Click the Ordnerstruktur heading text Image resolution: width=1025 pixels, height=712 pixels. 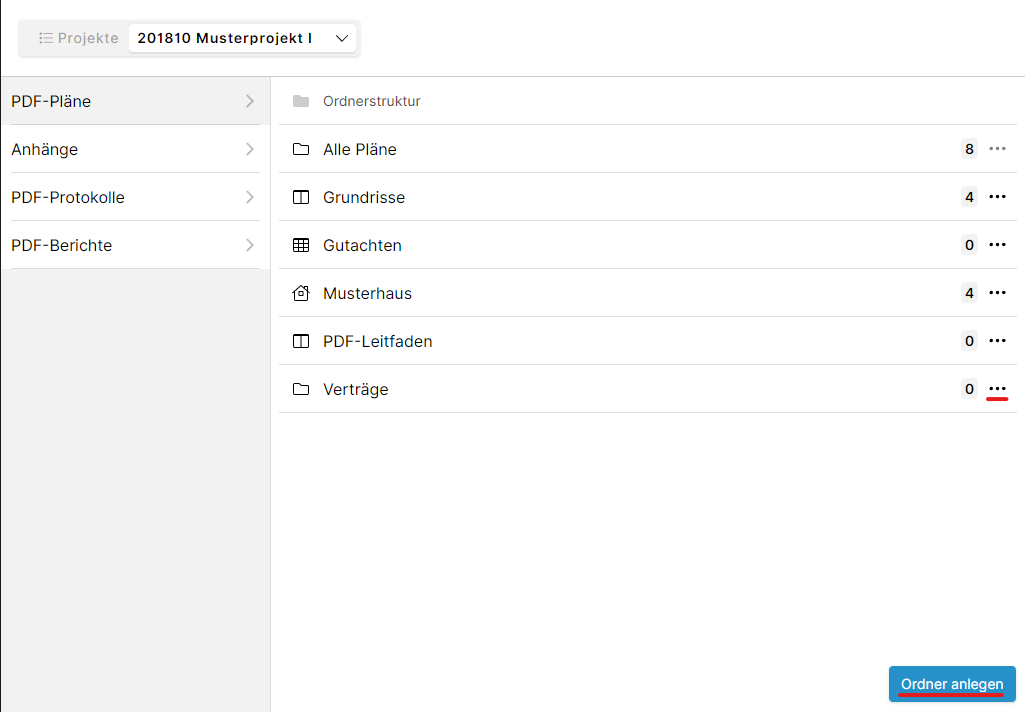(x=371, y=101)
